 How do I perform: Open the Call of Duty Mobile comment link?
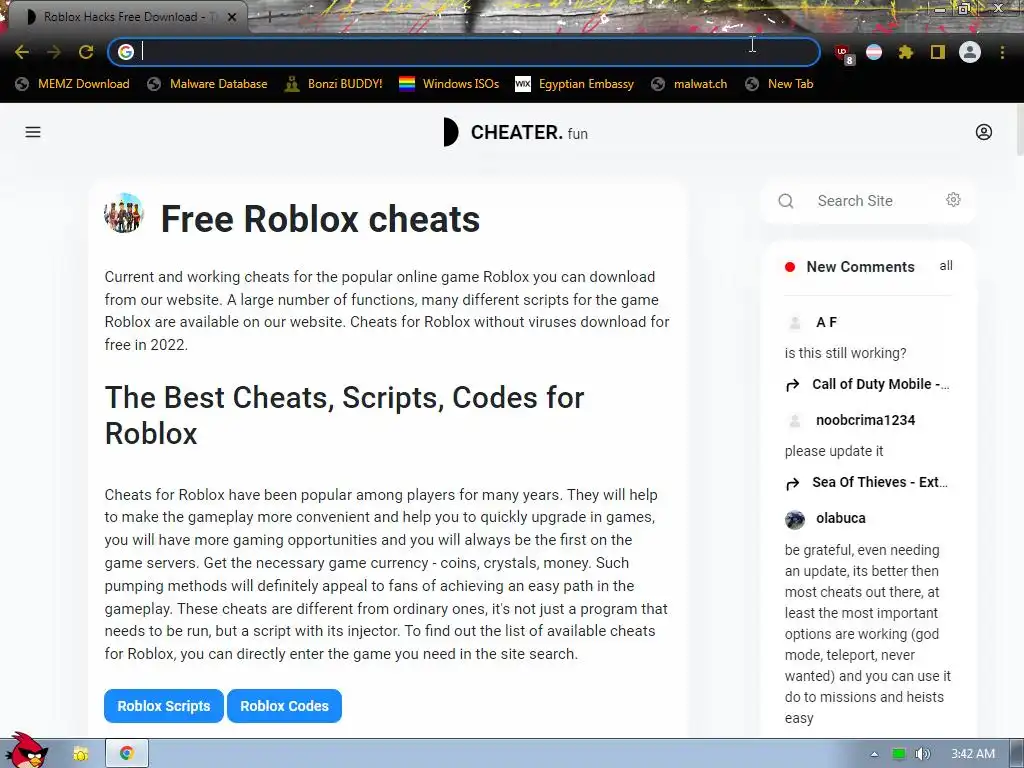pyautogui.click(x=880, y=384)
